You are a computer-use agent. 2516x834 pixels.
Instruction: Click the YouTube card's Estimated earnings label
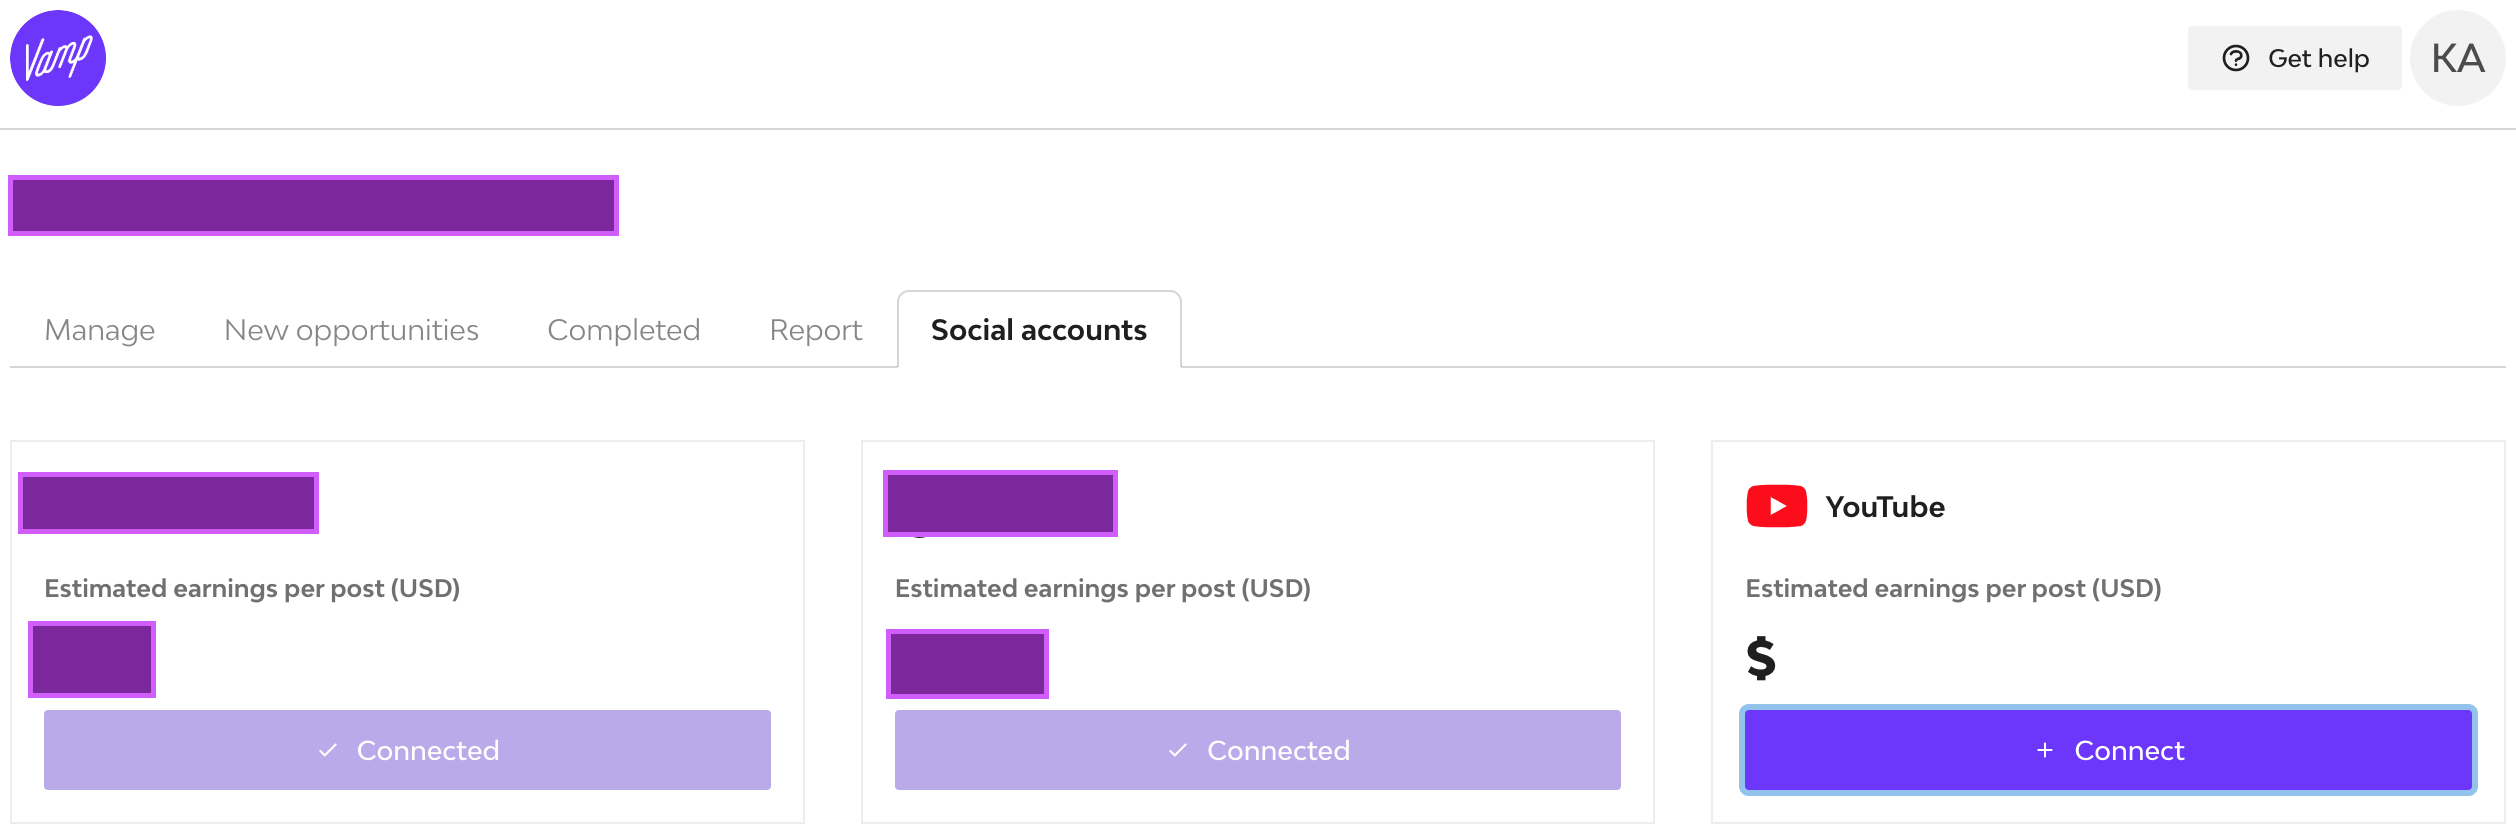[x=1953, y=588]
